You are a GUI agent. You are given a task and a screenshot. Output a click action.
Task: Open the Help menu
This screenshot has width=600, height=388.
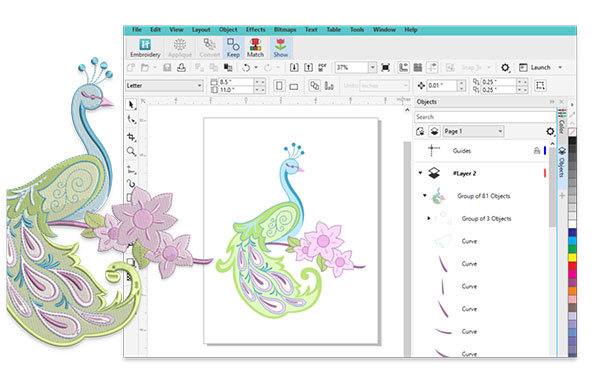tap(411, 29)
